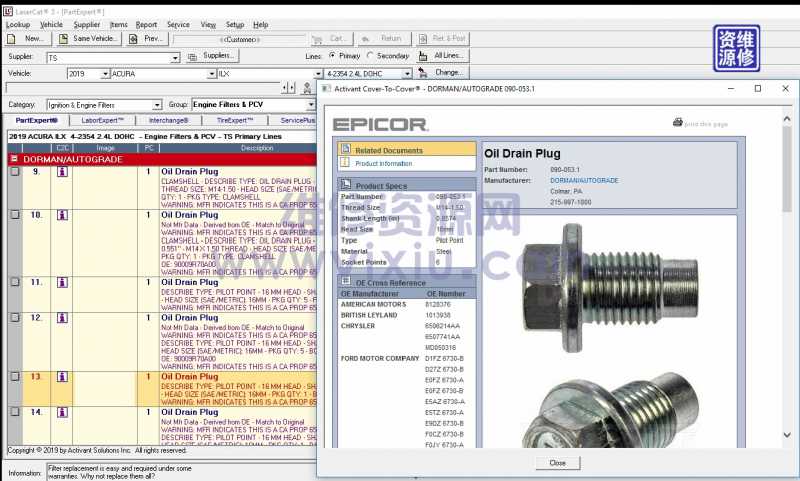The image size is (800, 481).
Task: Check the checkbox for item 14
Action: pos(15,412)
